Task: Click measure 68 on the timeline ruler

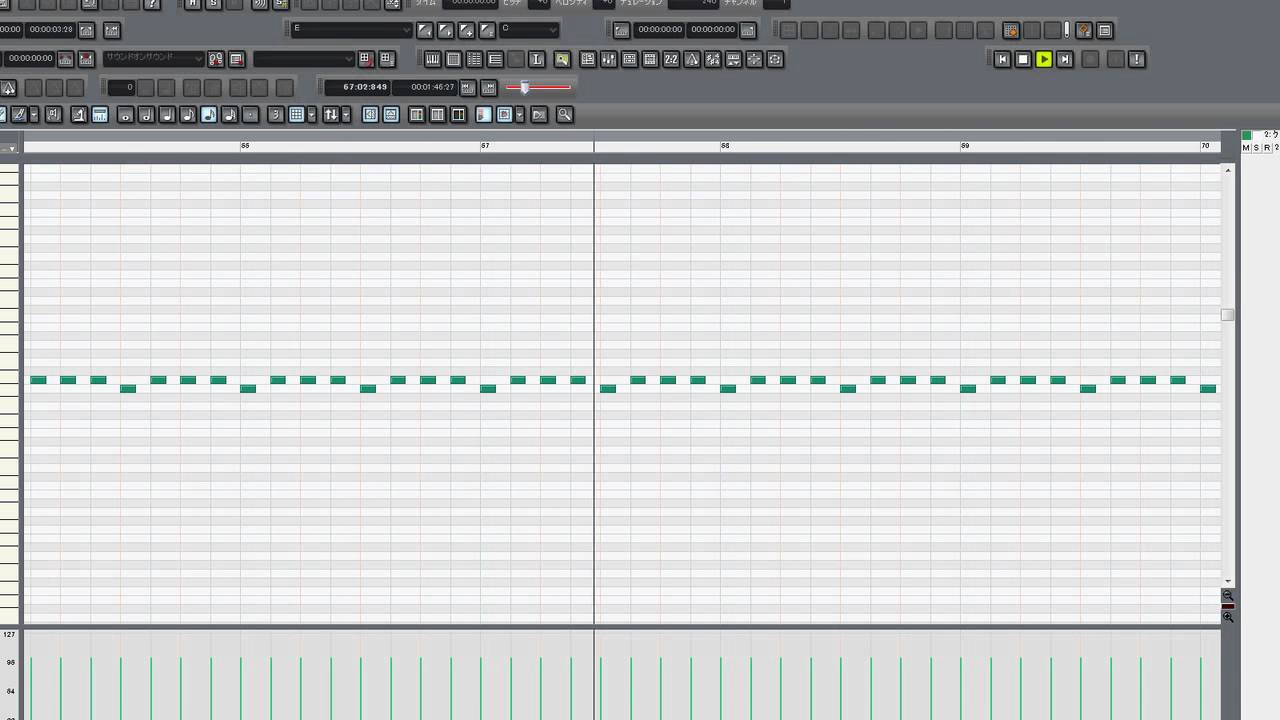Action: 725,146
